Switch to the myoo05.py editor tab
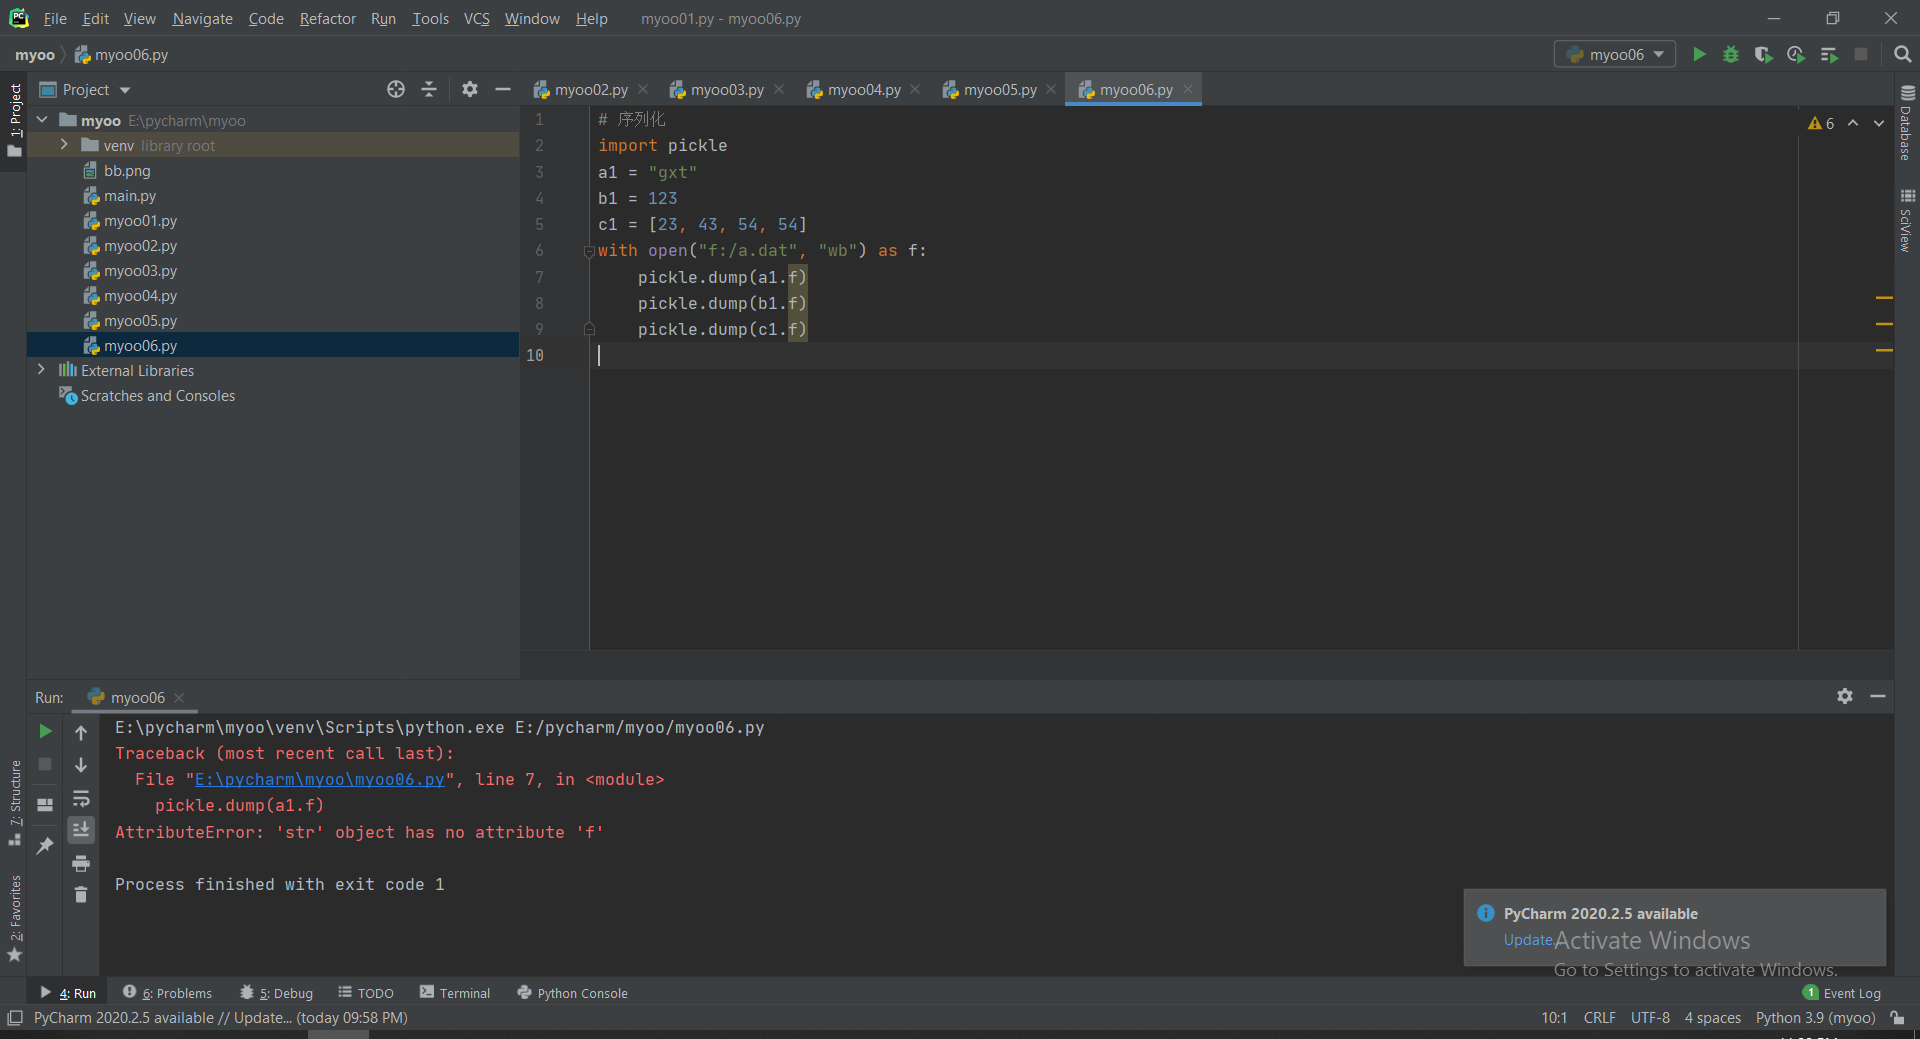Screen dimensions: 1920x1039 coord(999,89)
